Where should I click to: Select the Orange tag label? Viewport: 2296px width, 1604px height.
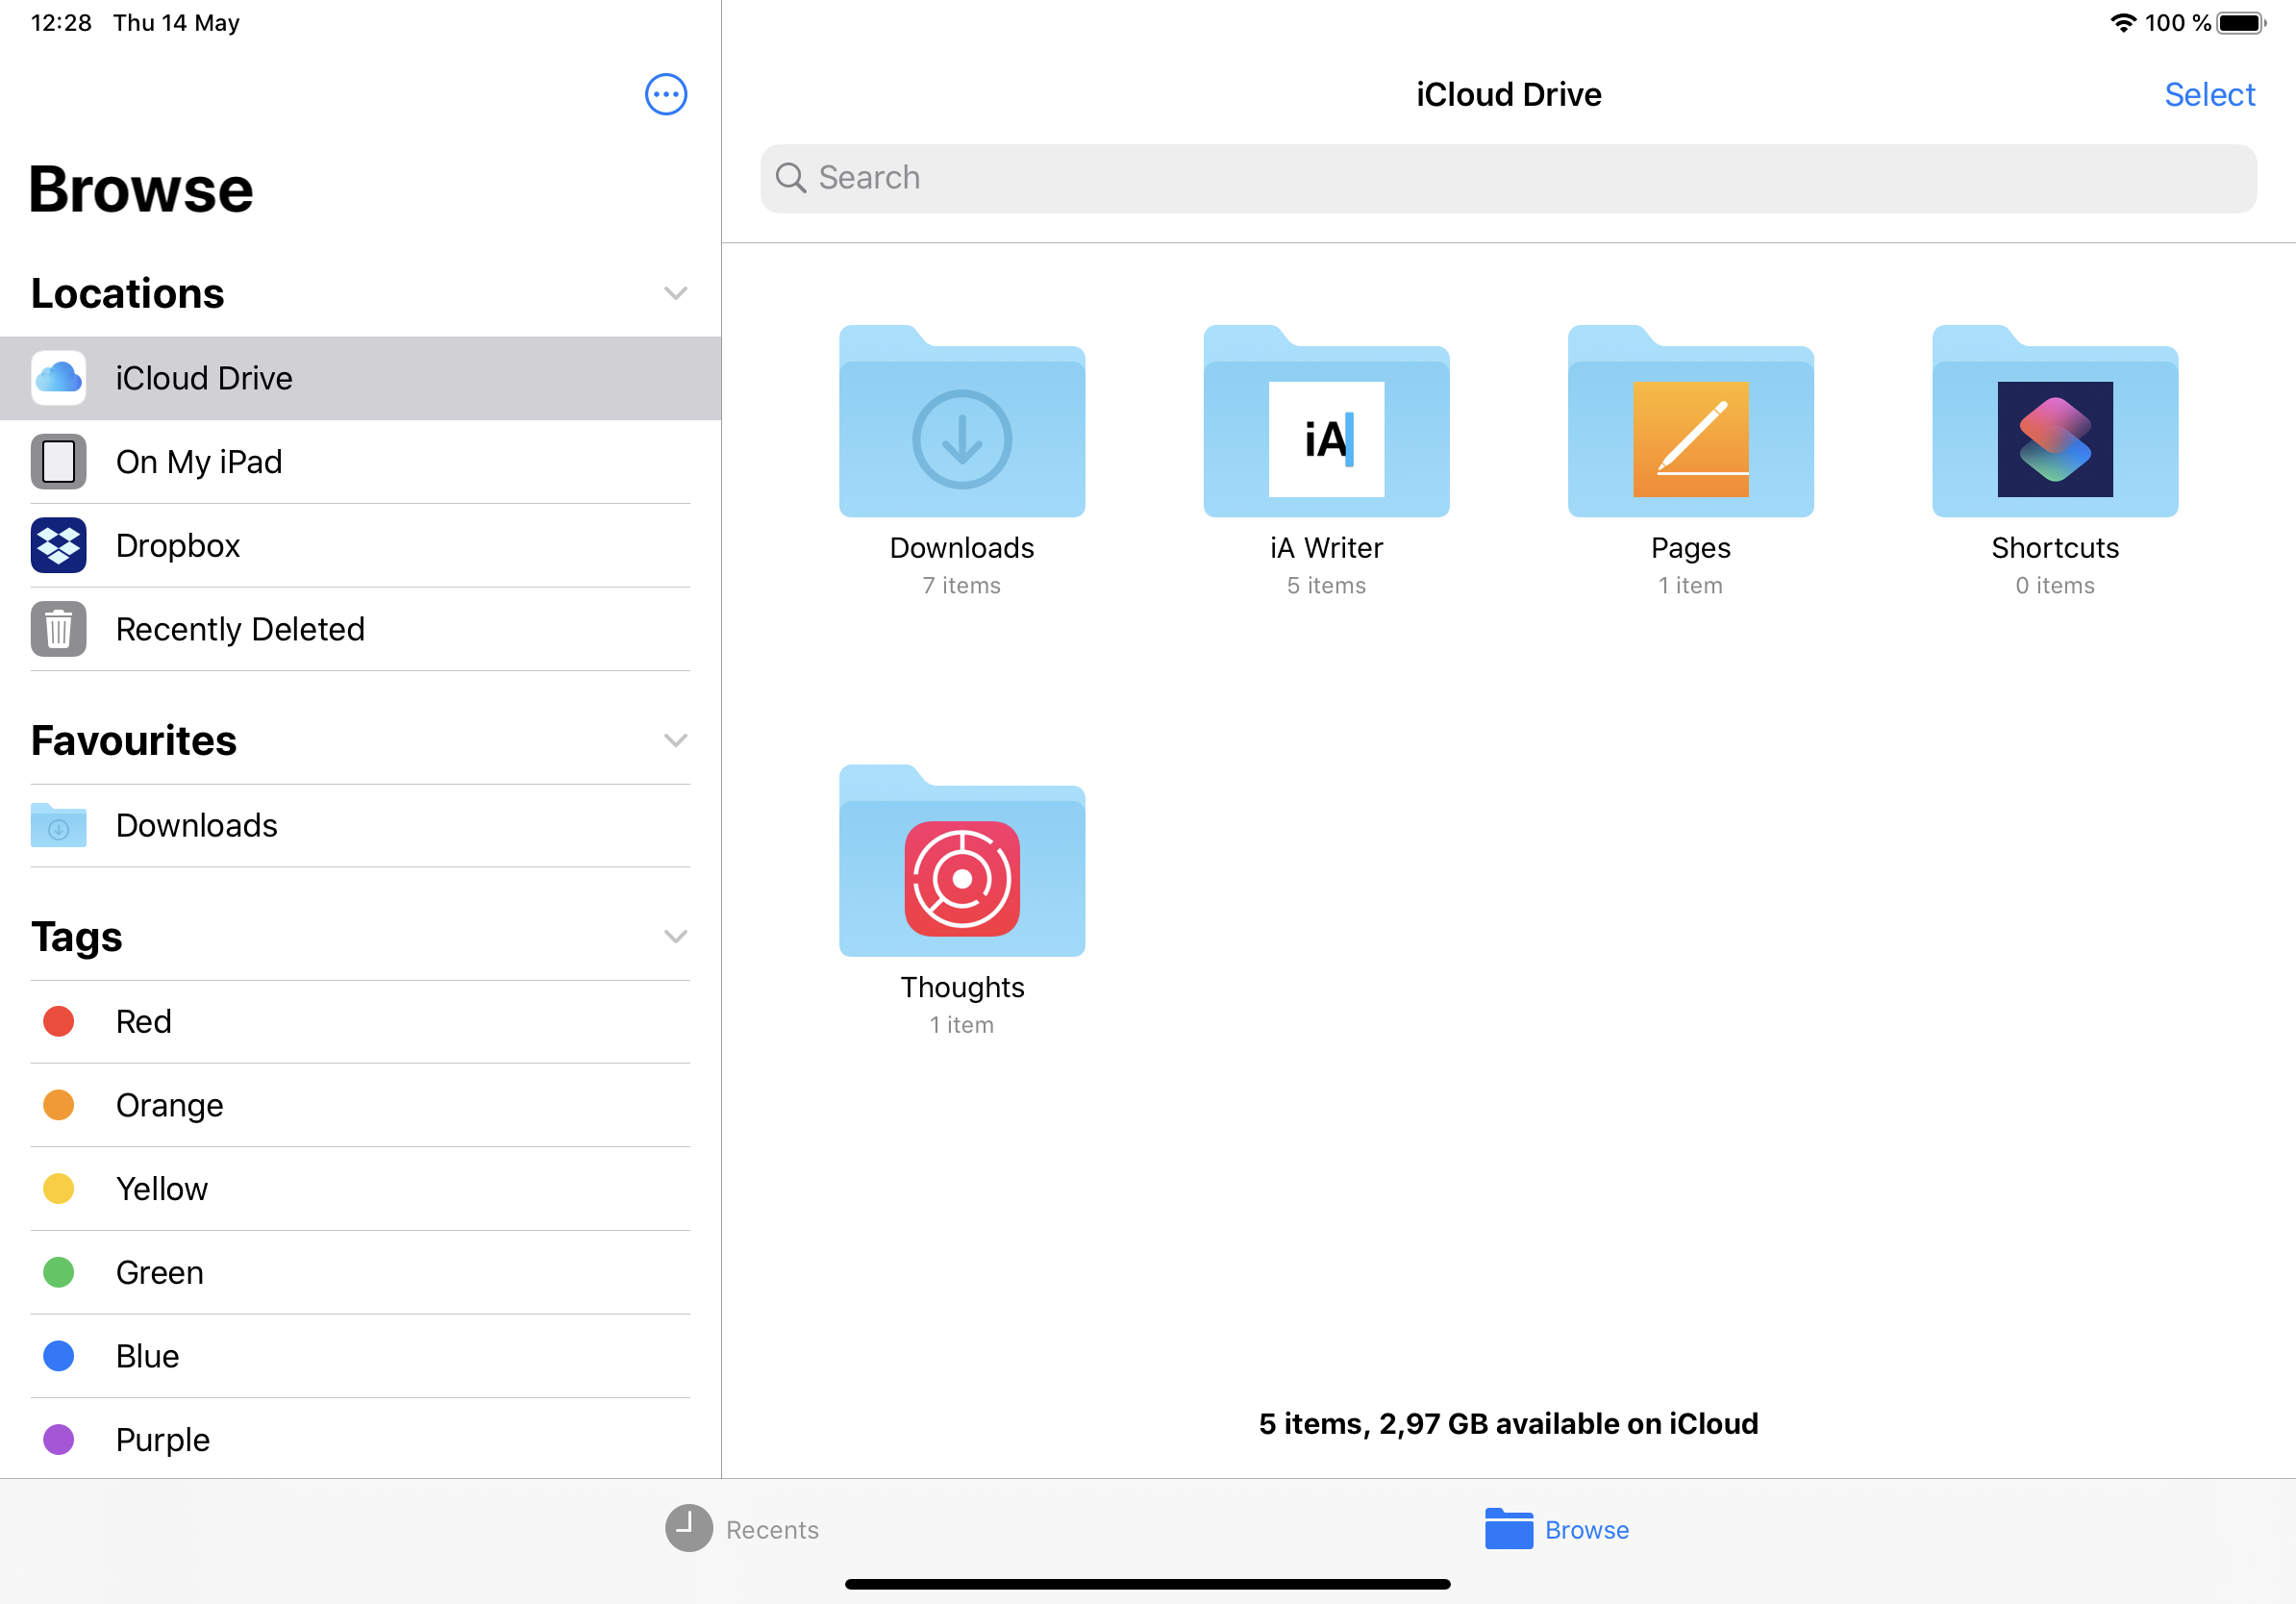(x=170, y=1105)
